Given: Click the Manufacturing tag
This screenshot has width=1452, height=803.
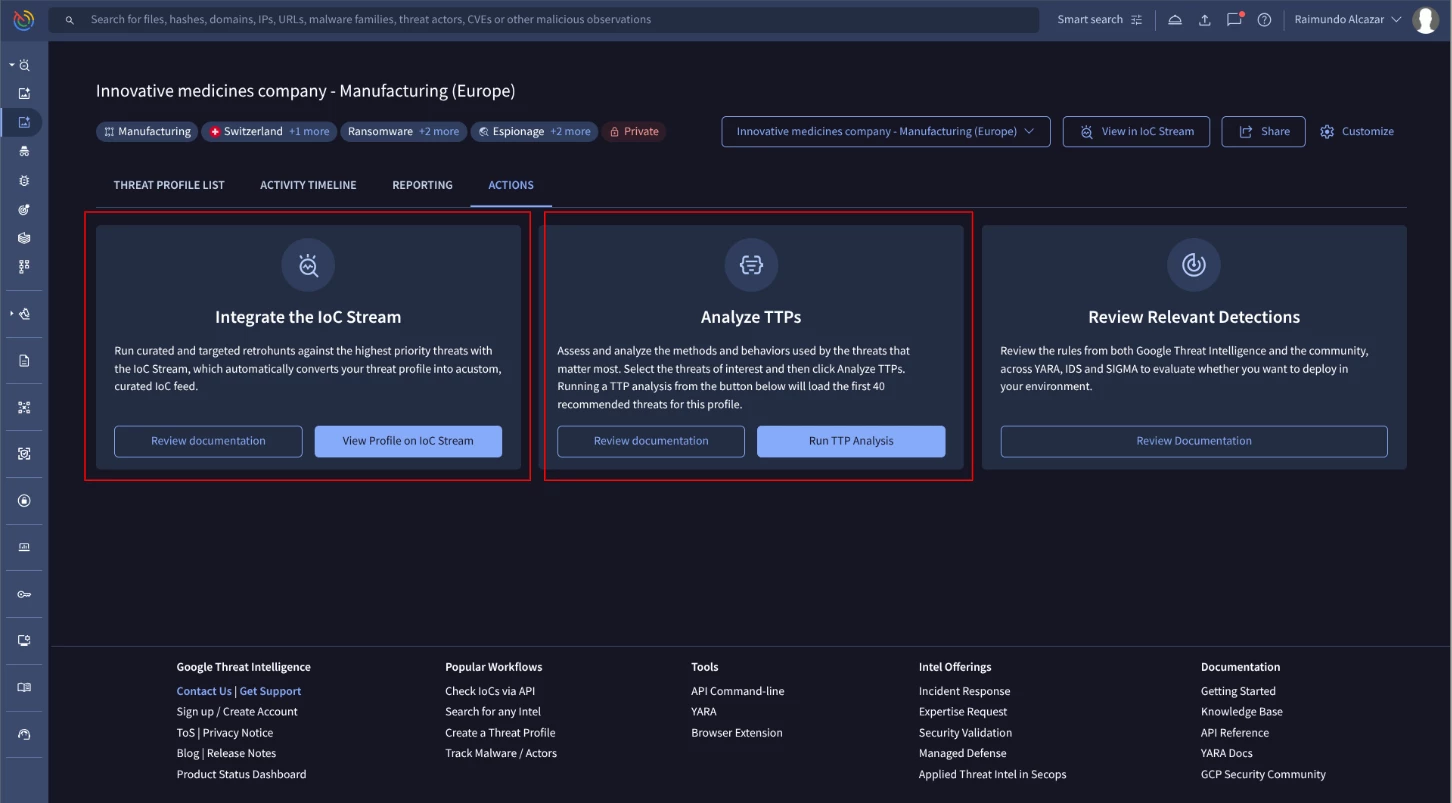Looking at the screenshot, I should tap(147, 131).
